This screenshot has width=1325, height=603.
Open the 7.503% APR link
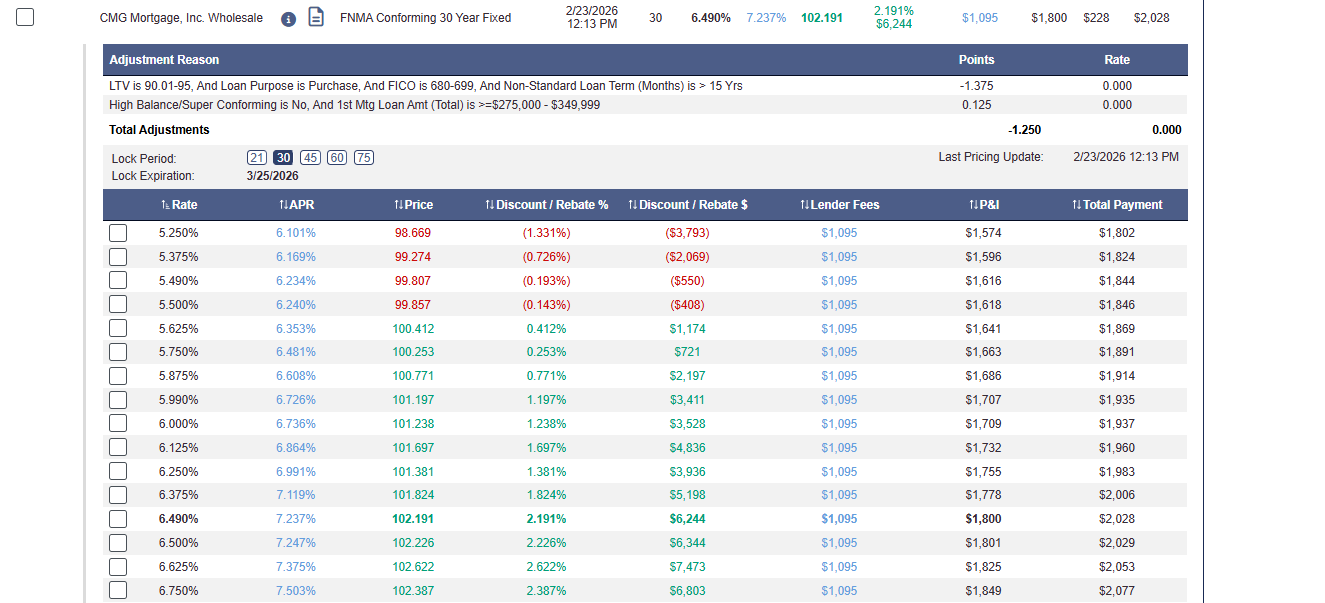(296, 591)
